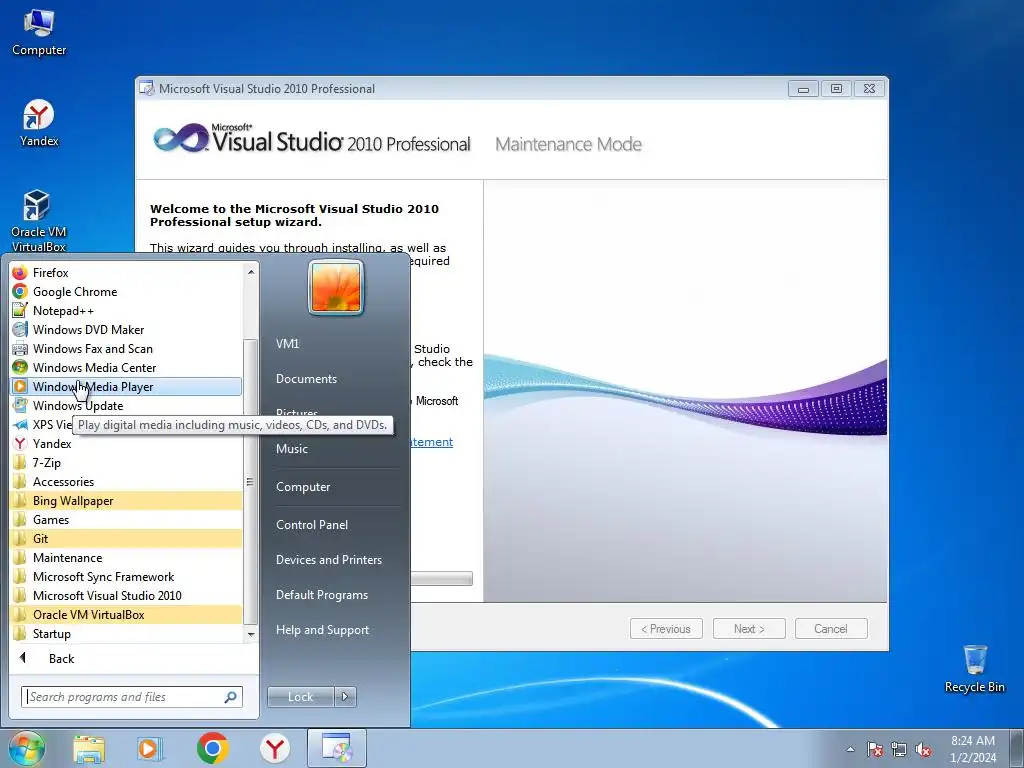The width and height of the screenshot is (1024, 768).
Task: Click the Previous button in setup wizard
Action: coord(666,629)
